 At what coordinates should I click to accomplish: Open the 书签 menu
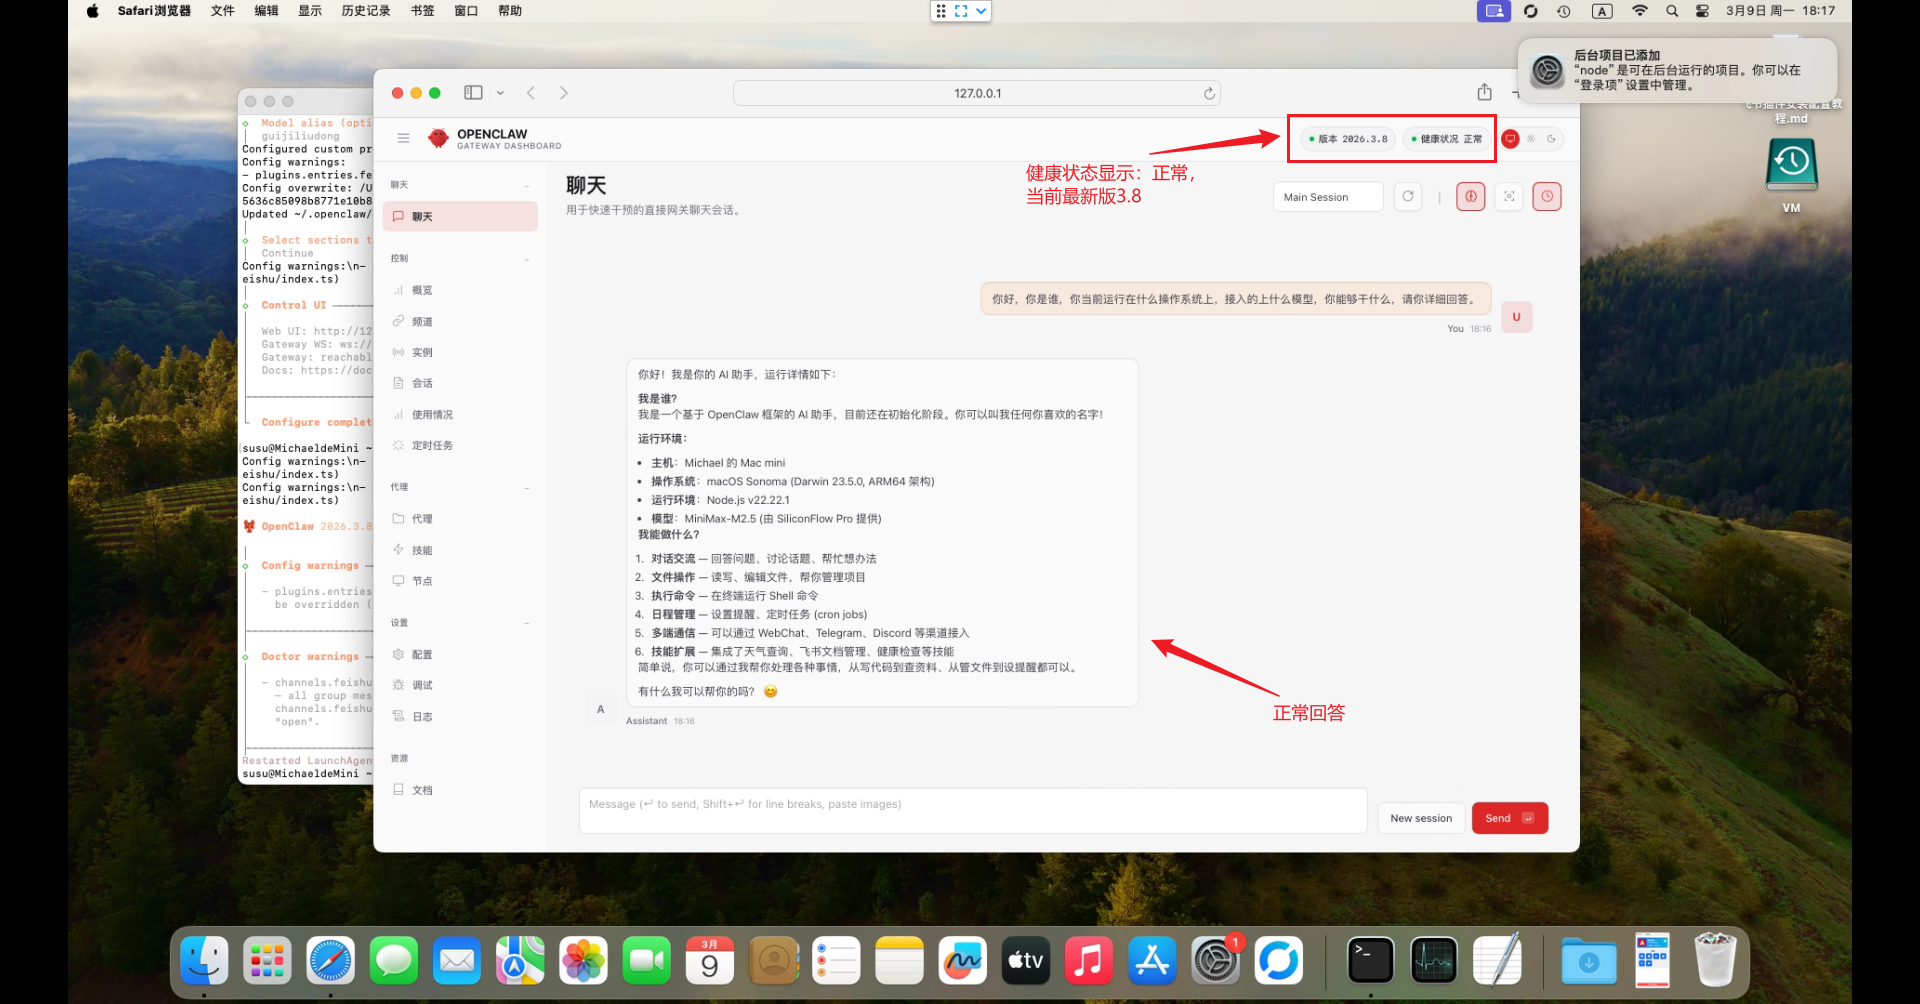pos(422,11)
